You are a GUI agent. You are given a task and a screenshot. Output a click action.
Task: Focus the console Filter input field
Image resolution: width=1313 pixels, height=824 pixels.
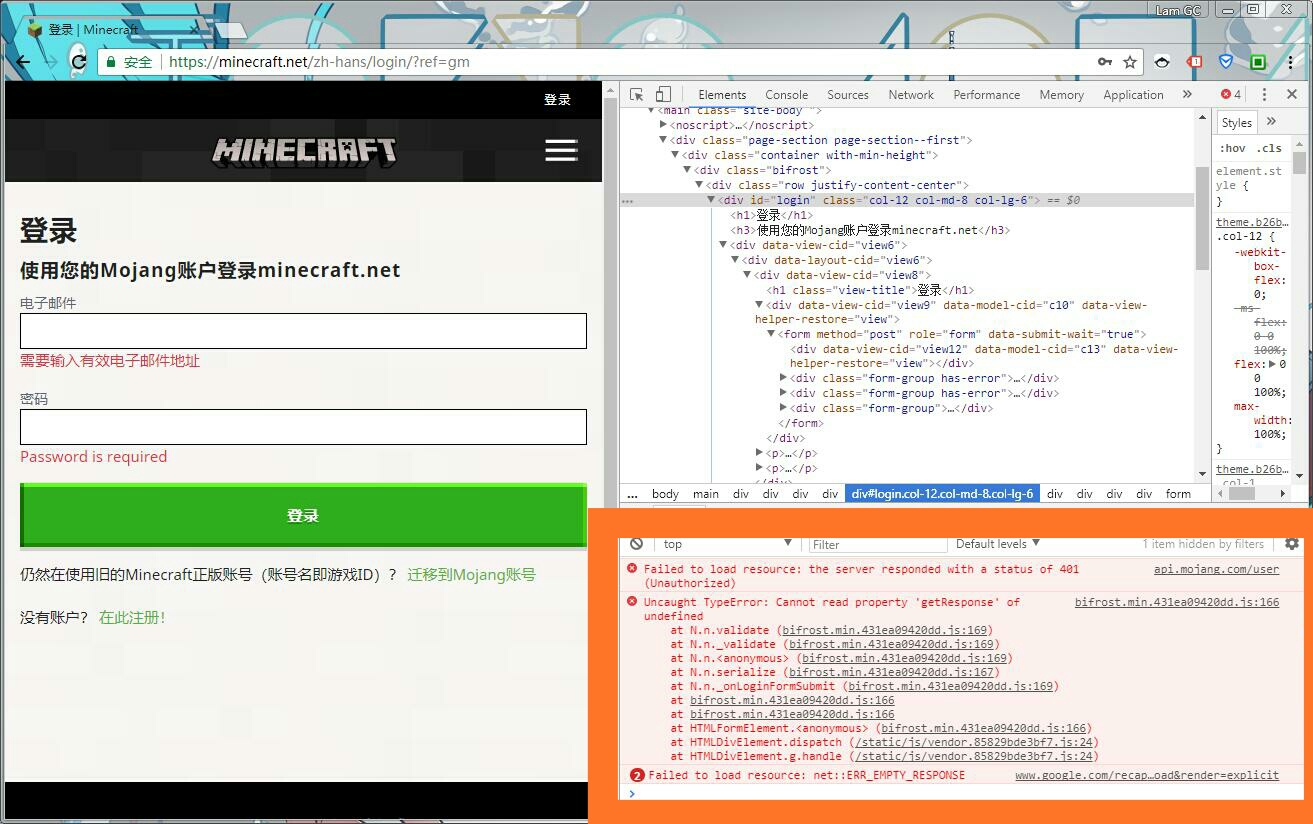pyautogui.click(x=876, y=544)
